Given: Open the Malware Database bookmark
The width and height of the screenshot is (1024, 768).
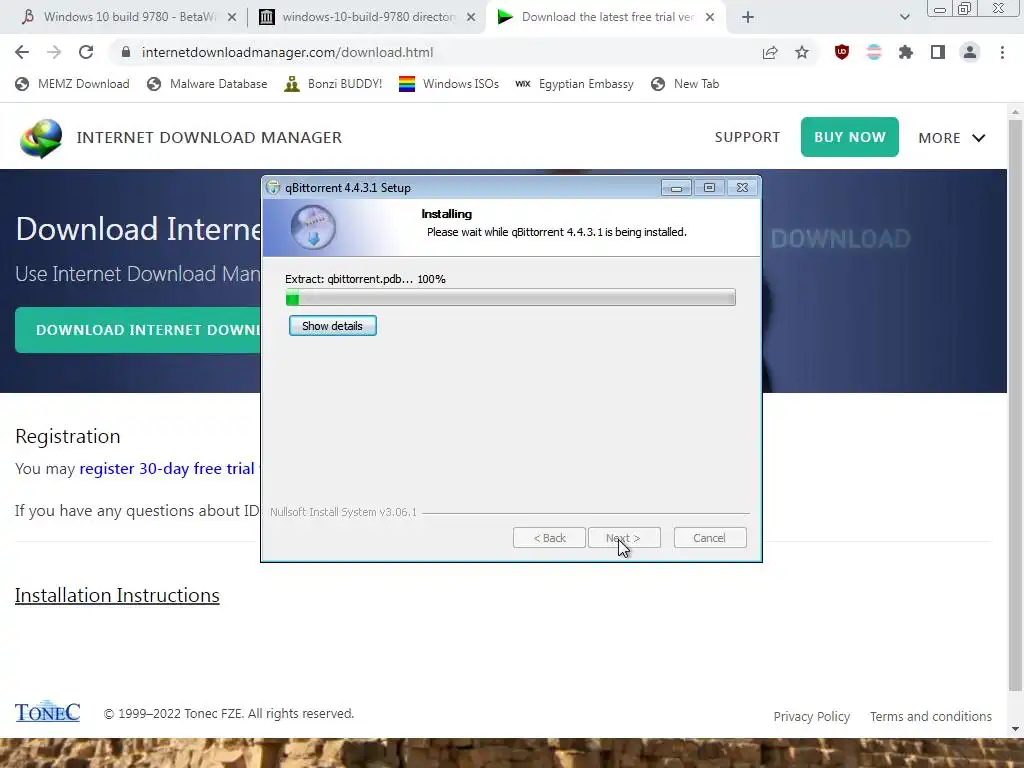Looking at the screenshot, I should pyautogui.click(x=207, y=84).
